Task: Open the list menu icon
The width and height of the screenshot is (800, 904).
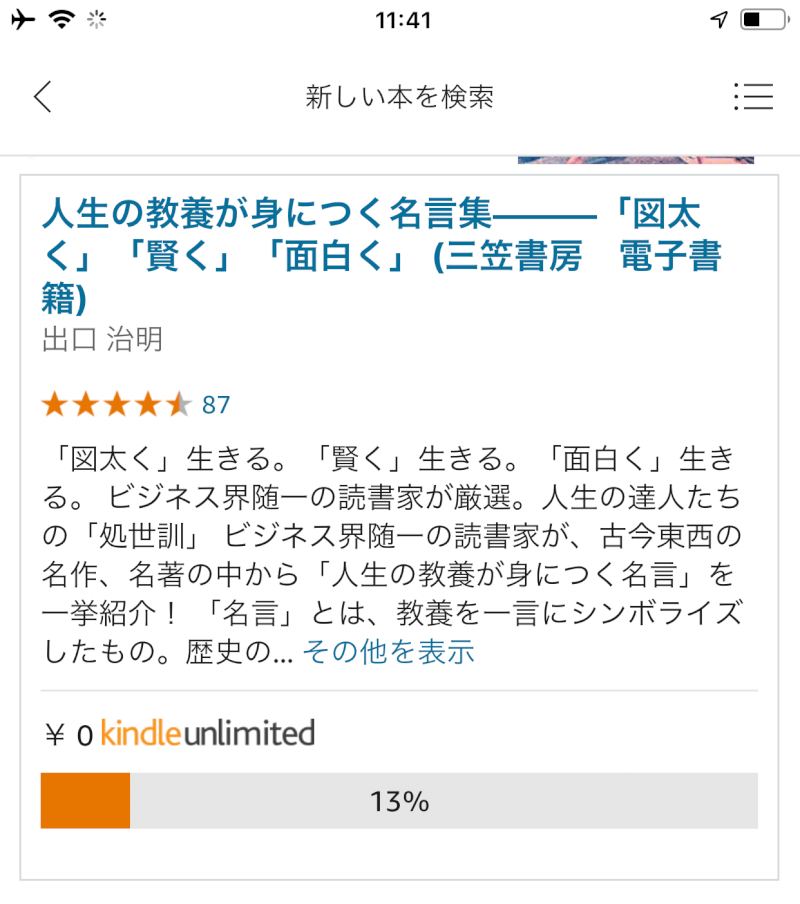Action: coord(753,96)
